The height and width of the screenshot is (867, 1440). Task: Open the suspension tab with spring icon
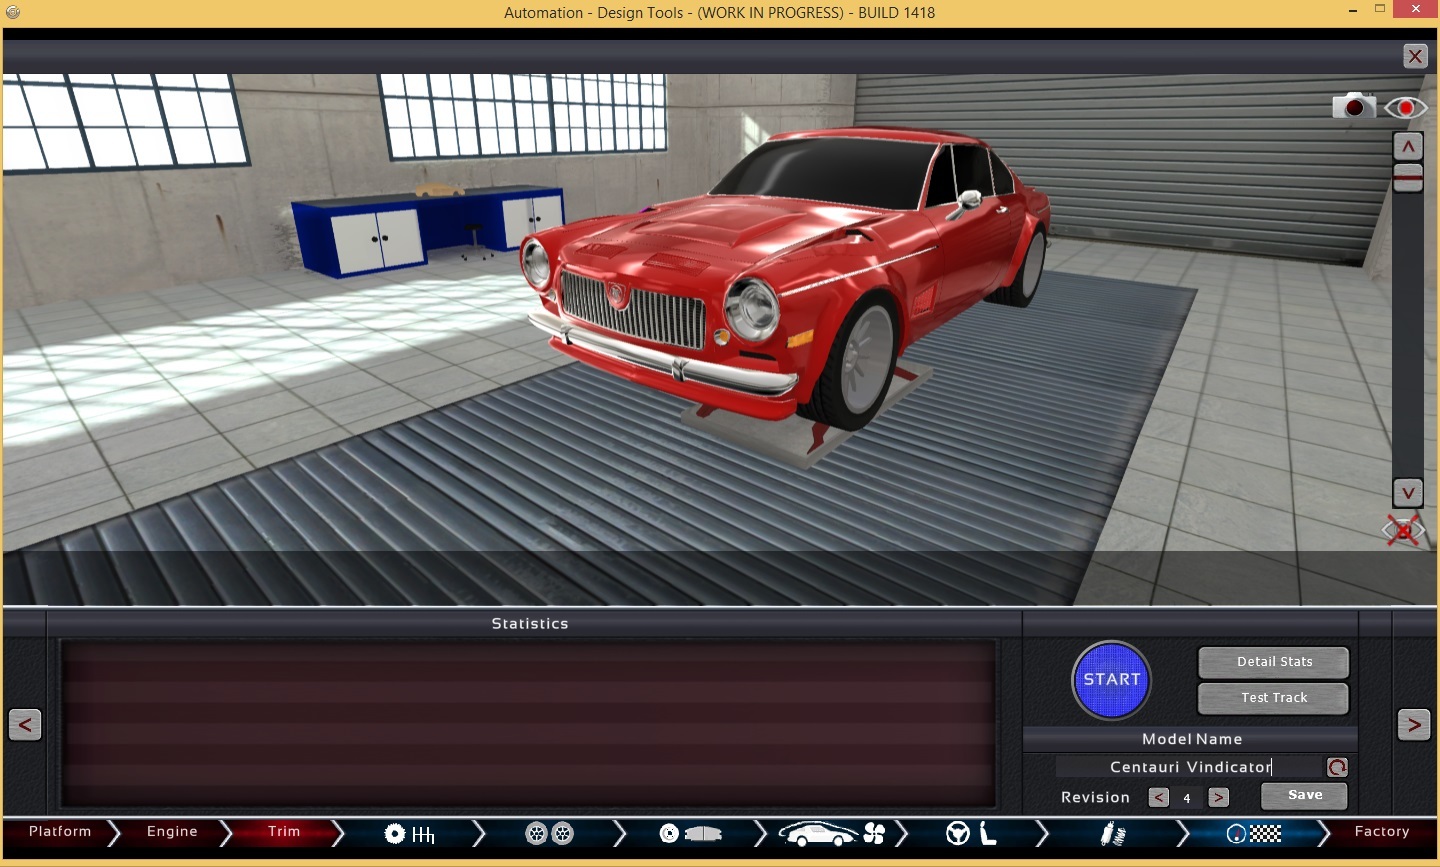coord(1112,833)
